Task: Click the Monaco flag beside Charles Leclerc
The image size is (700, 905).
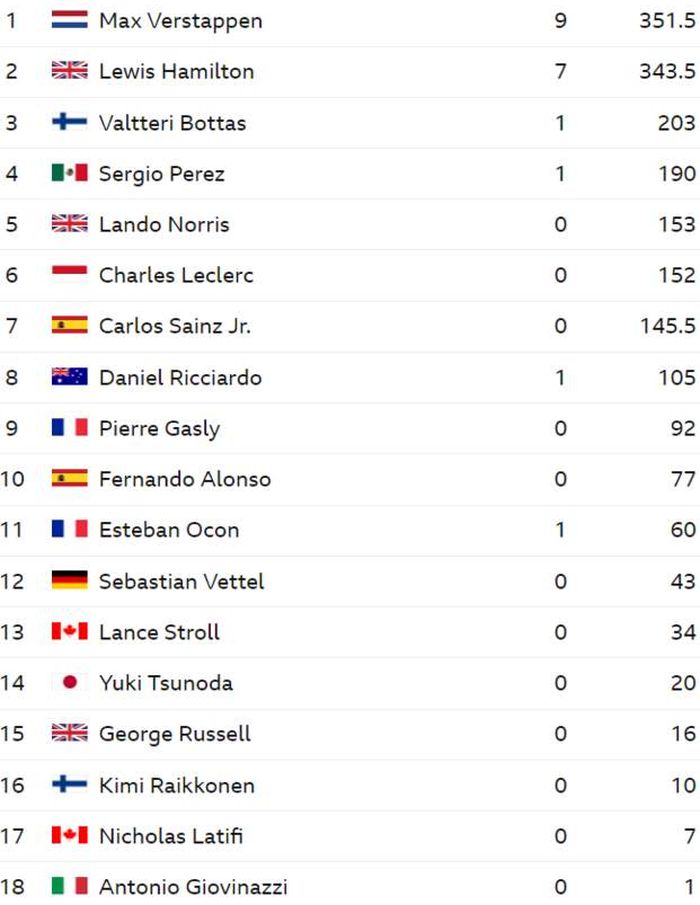Action: tap(69, 275)
